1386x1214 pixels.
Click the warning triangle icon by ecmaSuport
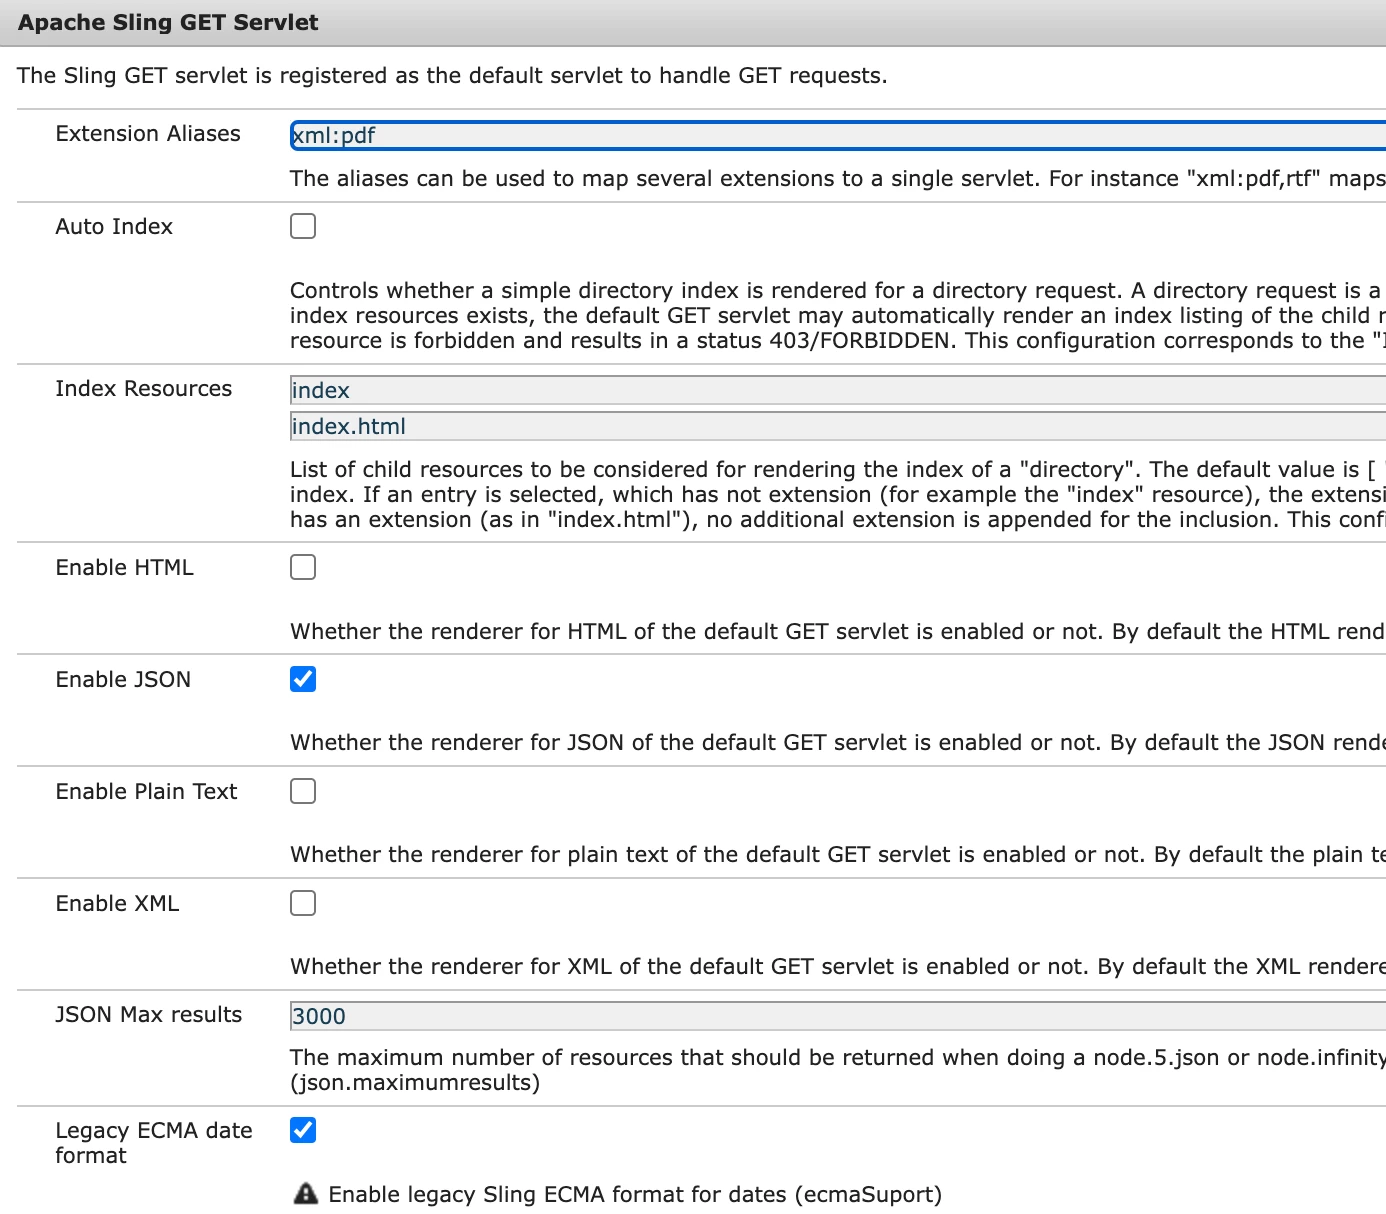click(306, 1193)
